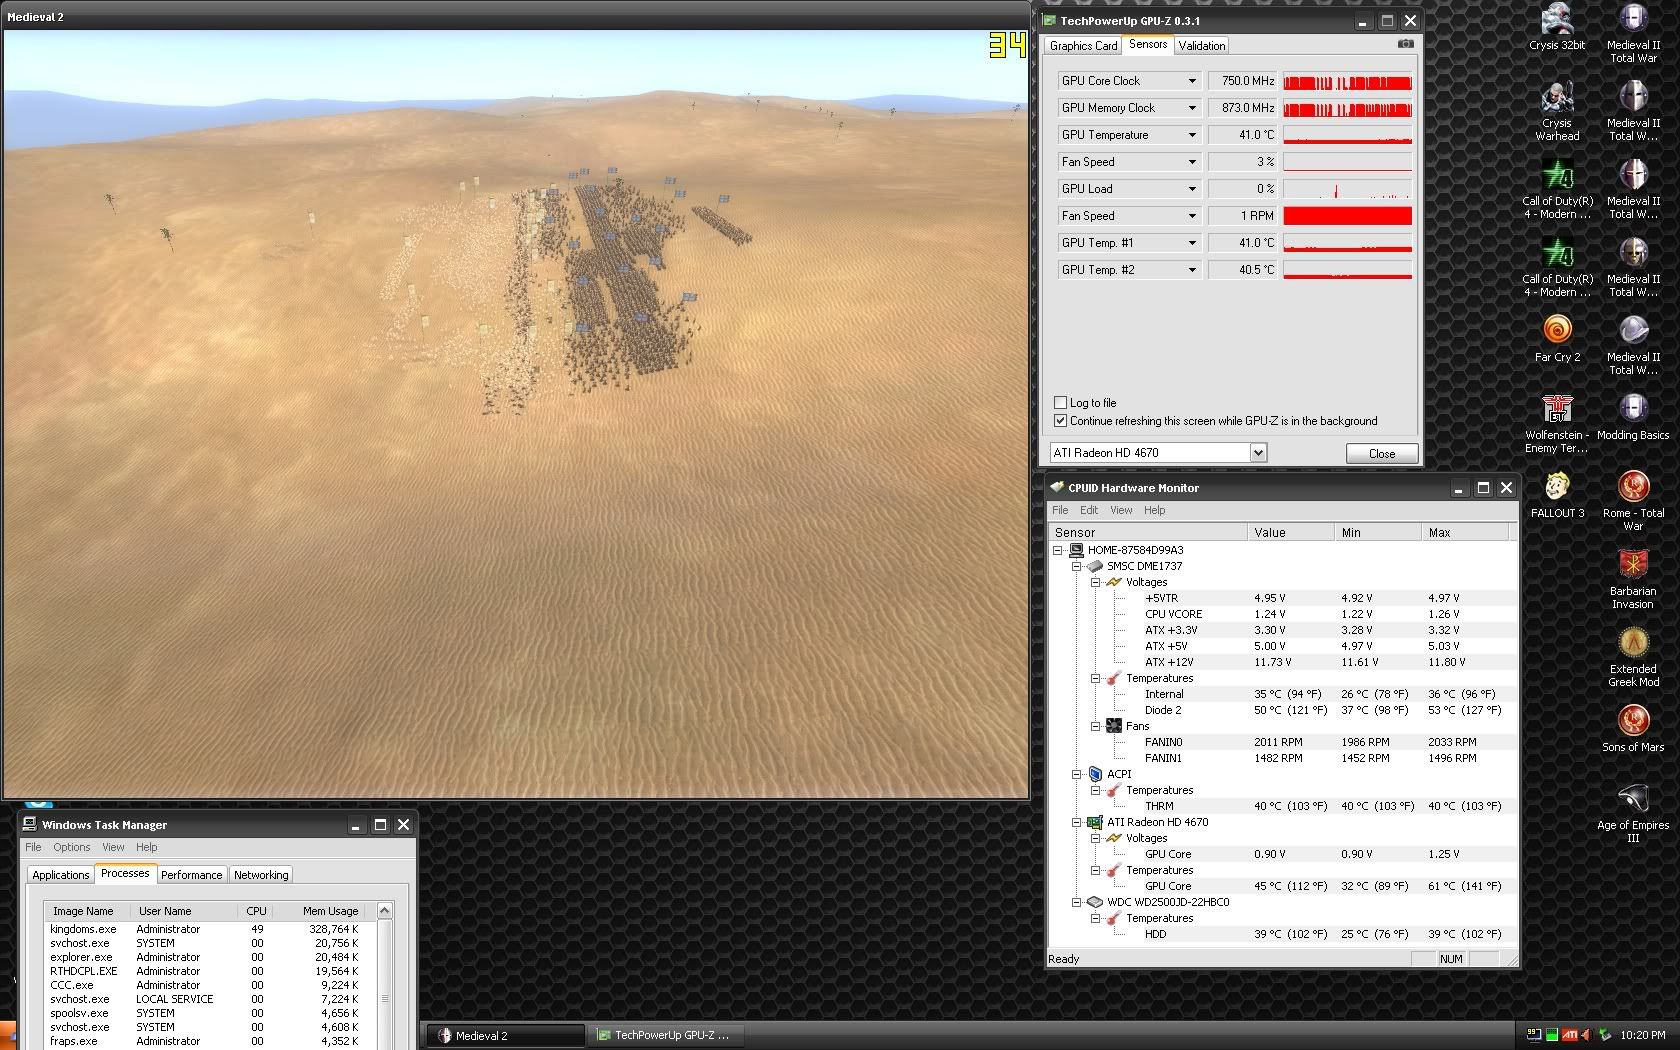Sort processes by Mem Usage column header
This screenshot has width=1680, height=1050.
tap(330, 911)
